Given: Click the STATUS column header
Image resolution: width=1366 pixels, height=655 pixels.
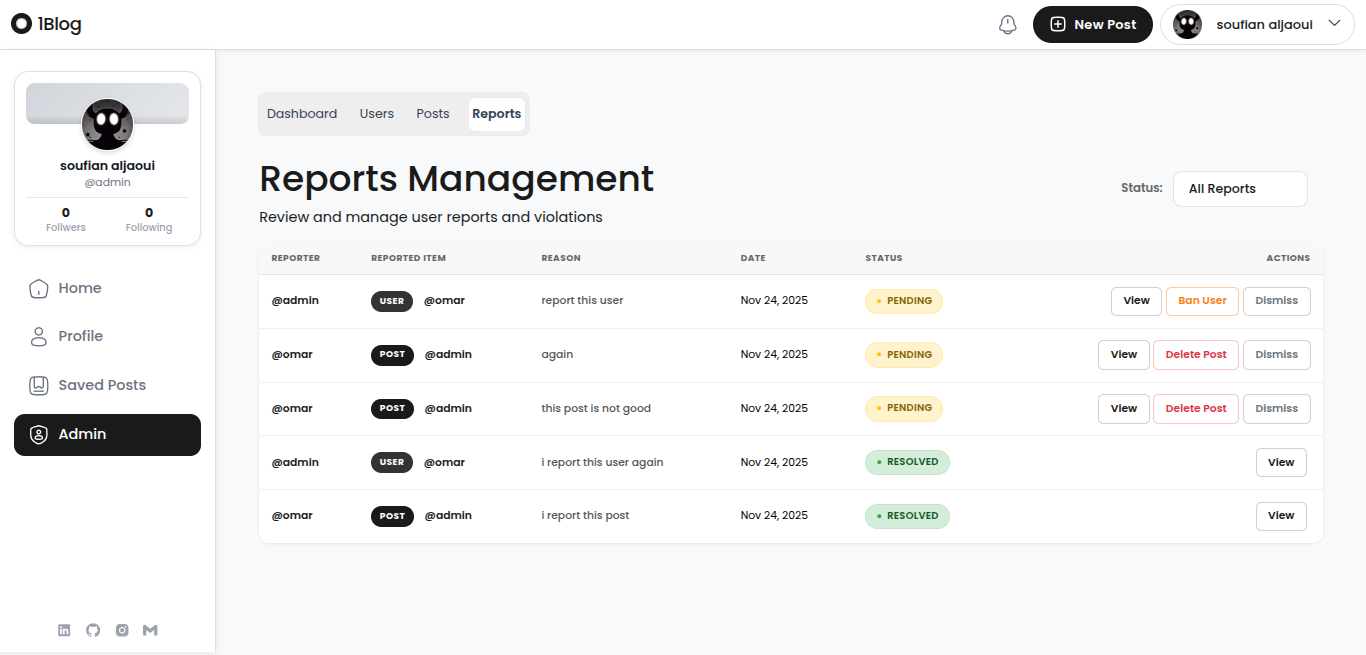Looking at the screenshot, I should tap(884, 258).
